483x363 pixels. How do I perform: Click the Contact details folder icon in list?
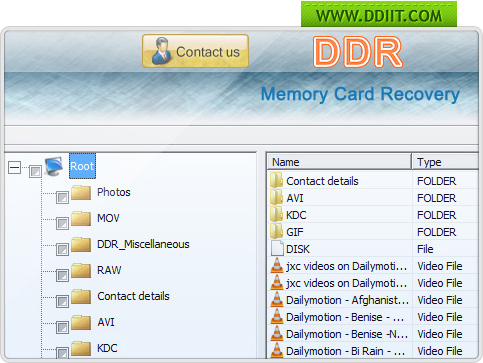[276, 180]
